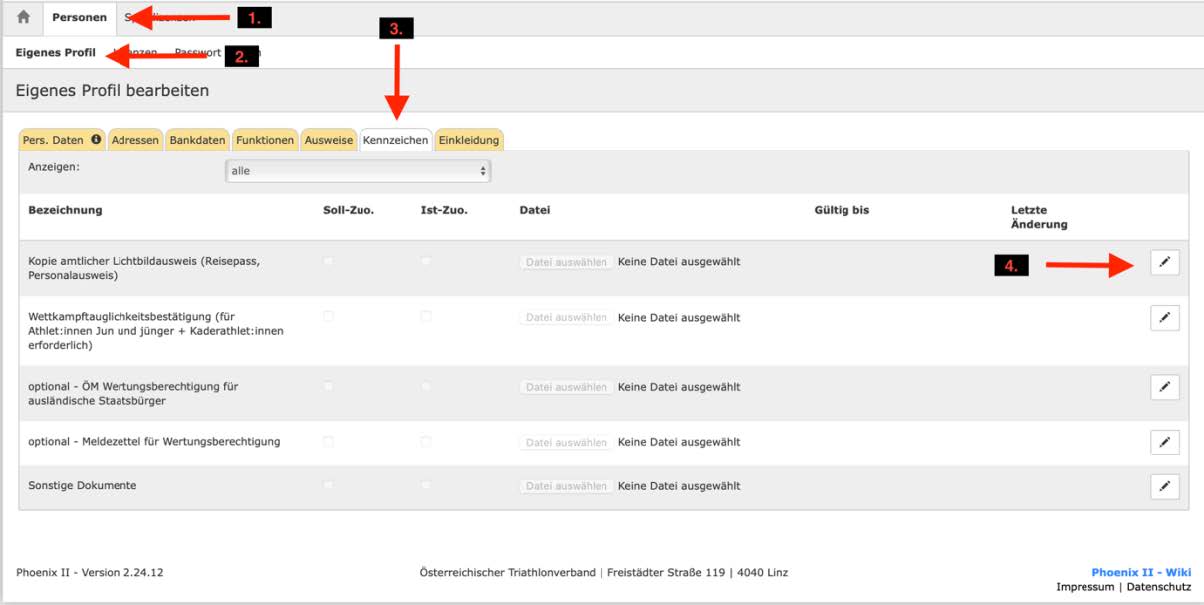The width and height of the screenshot is (1204, 605).
Task: Edit the ÖM Wertungsberechtigung row via pencil
Action: [1164, 387]
